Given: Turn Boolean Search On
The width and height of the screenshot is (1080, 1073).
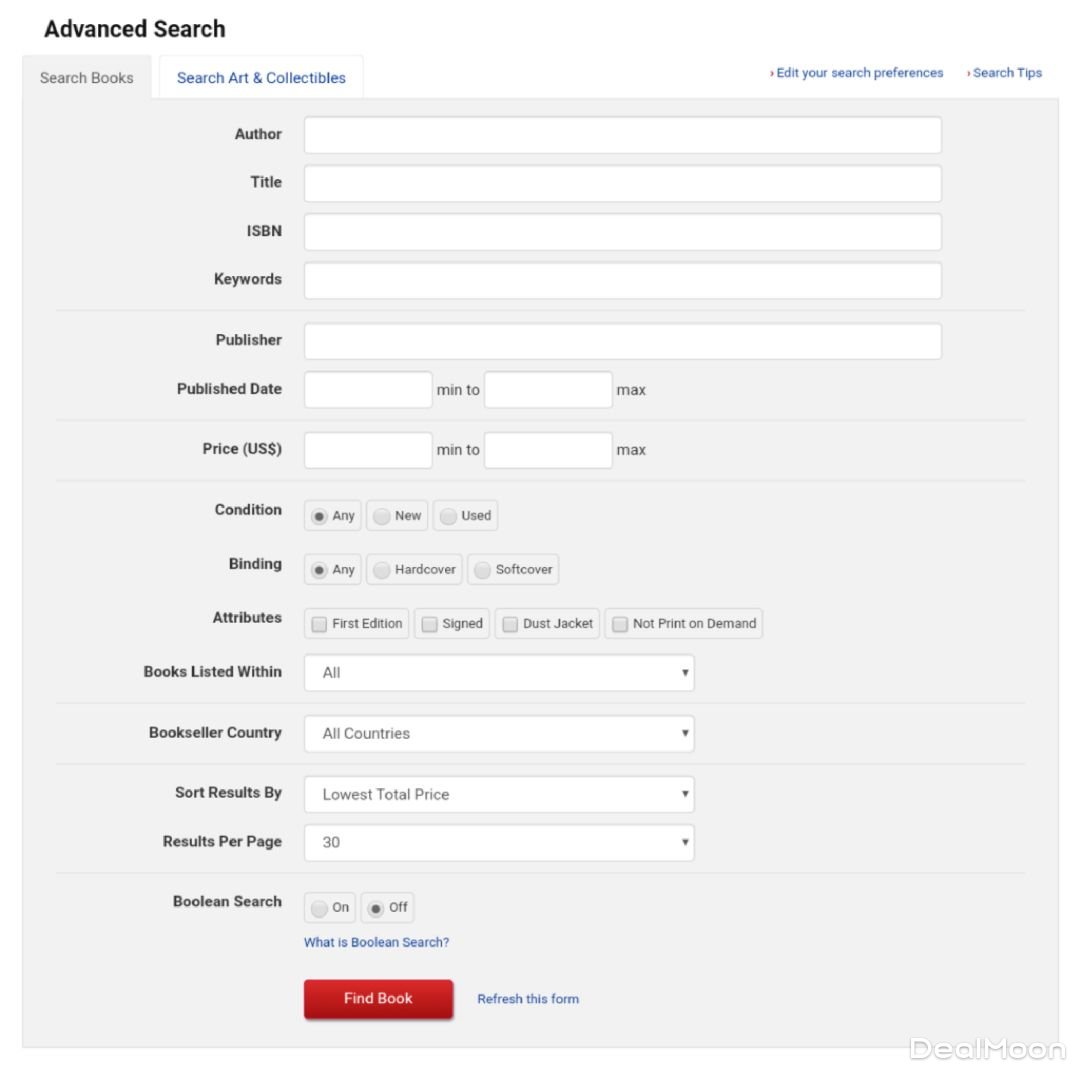Looking at the screenshot, I should (320, 908).
